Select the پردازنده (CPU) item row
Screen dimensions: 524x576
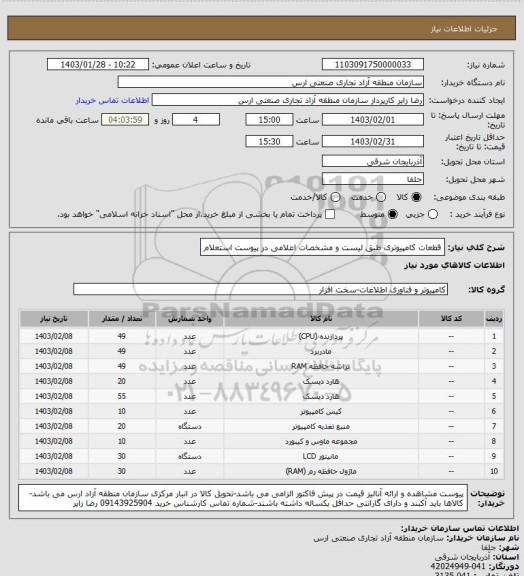pyautogui.click(x=262, y=336)
